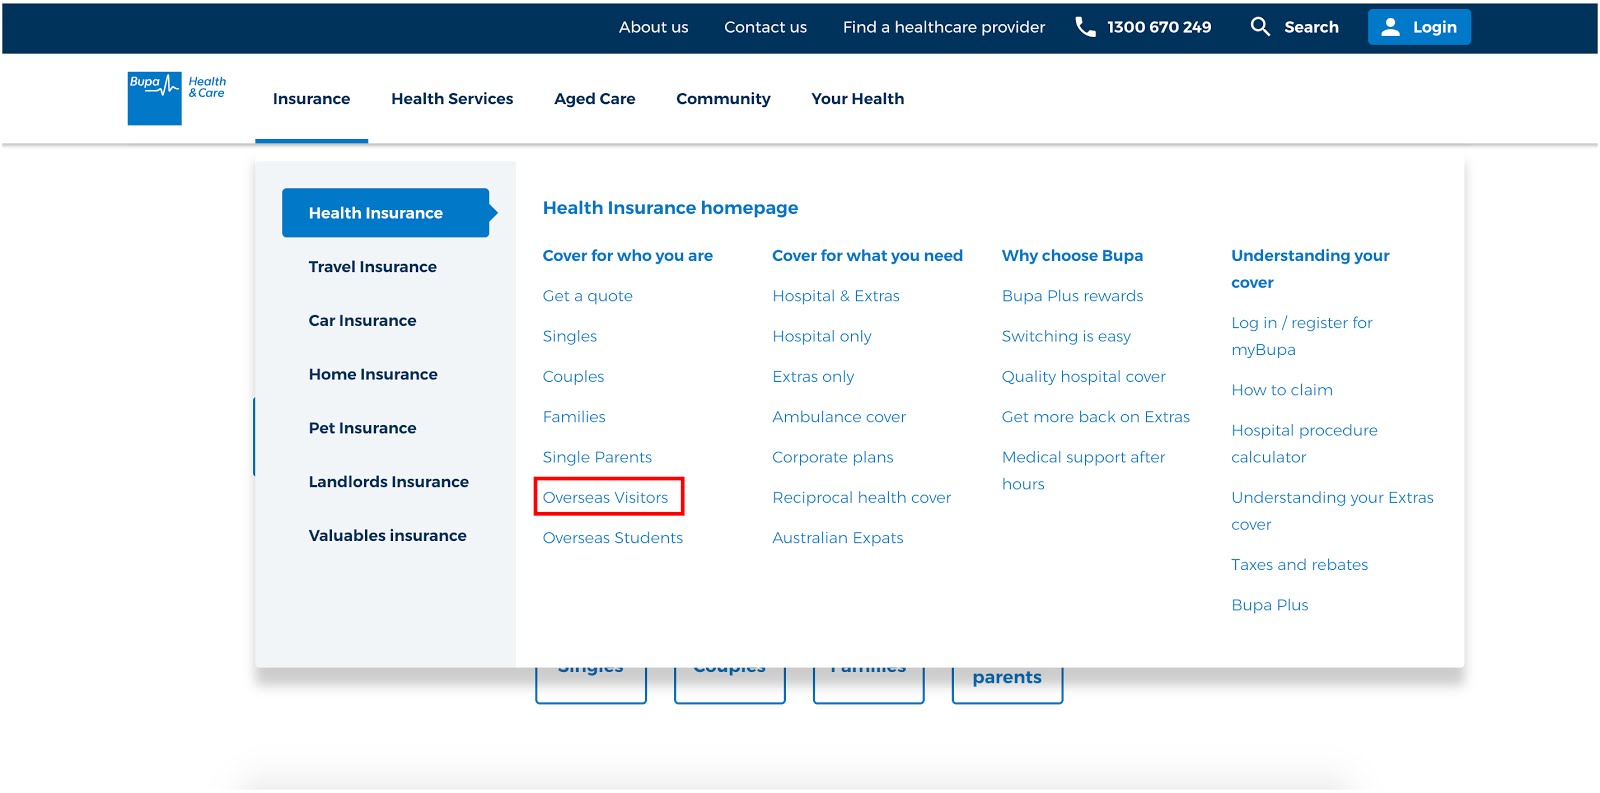The image size is (1600, 793).
Task: Click the Why choose Bupa heading
Action: coord(1072,256)
